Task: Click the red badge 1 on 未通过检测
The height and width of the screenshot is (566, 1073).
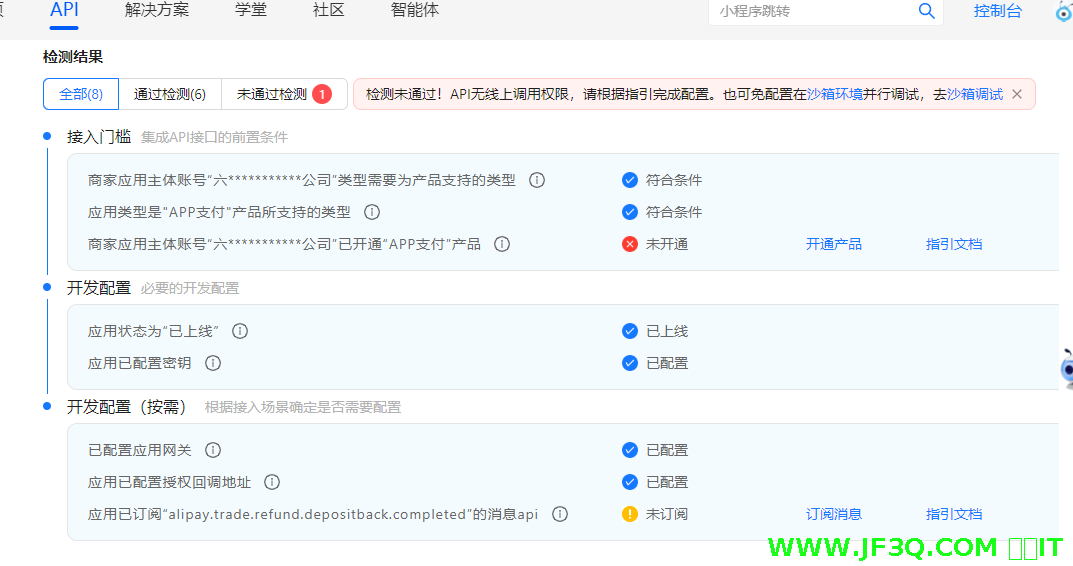Action: point(322,94)
